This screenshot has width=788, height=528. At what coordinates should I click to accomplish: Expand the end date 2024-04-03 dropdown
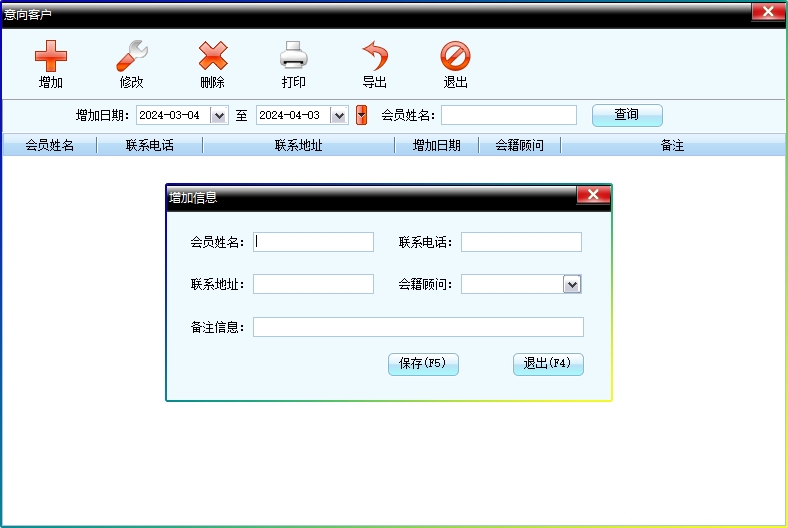pyautogui.click(x=339, y=115)
